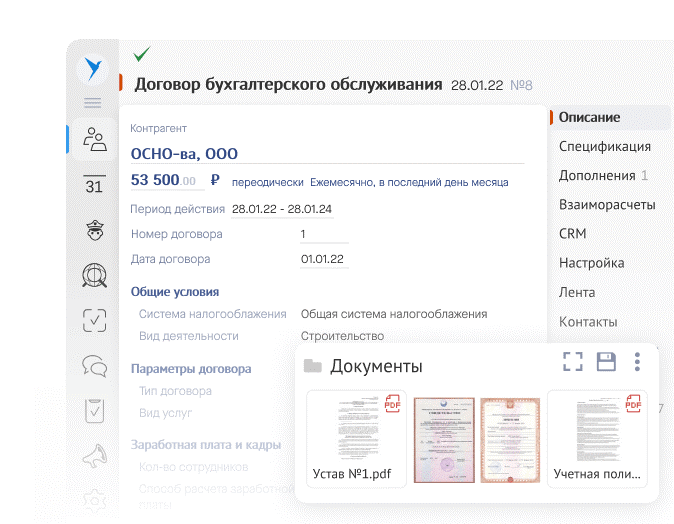Image resolution: width=674 pixels, height=524 pixels.
Task: Click value Общая система налогообложения
Action: point(394,314)
